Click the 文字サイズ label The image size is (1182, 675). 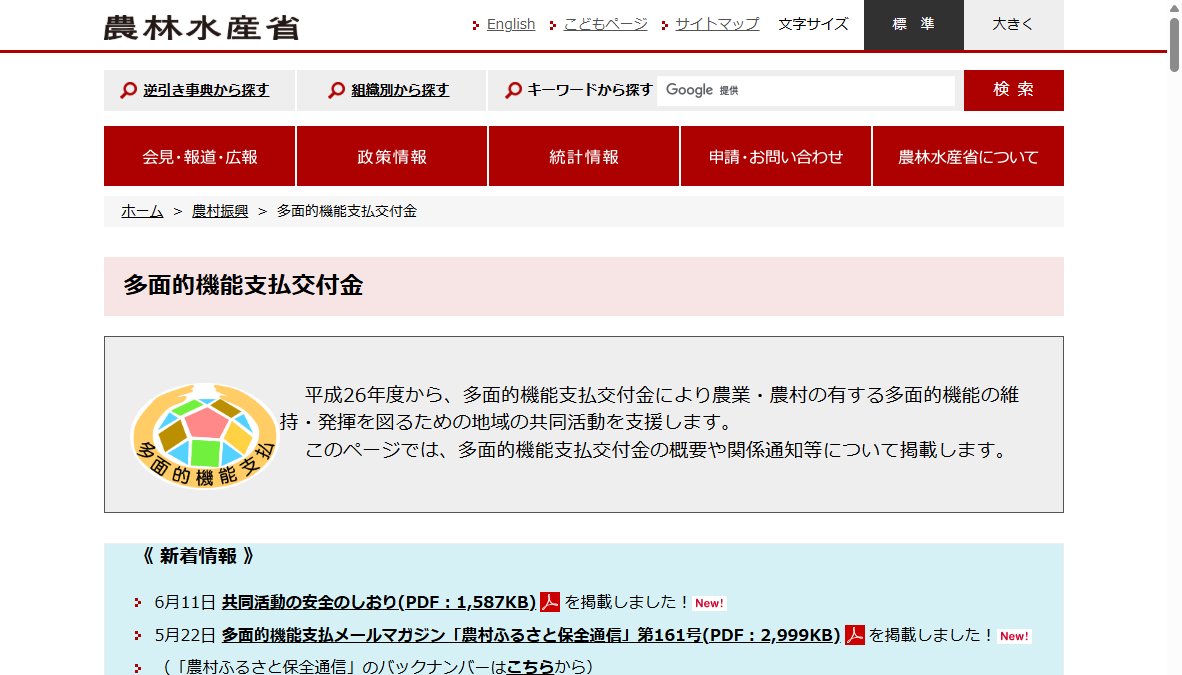coord(813,24)
